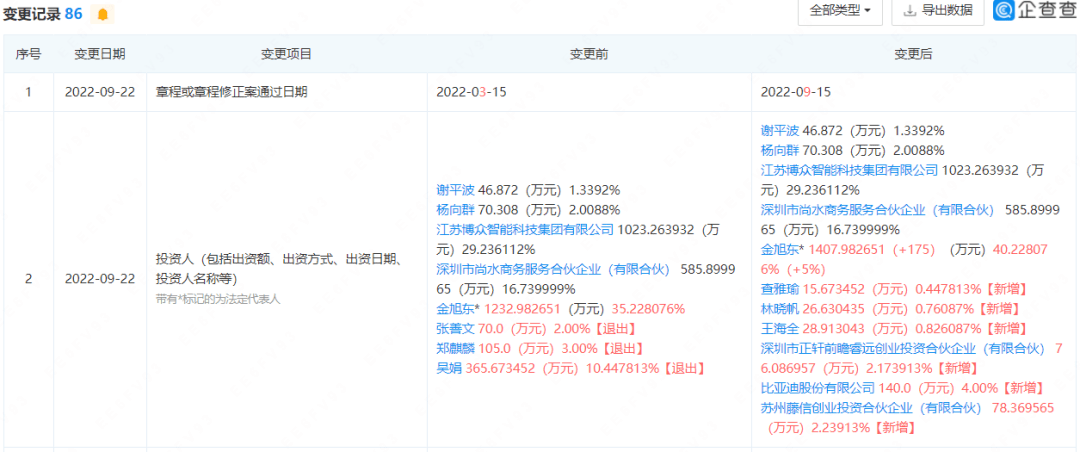This screenshot has width=1080, height=452.
Task: Open 苏州藤信创业投资合伙企业 link
Action: click(871, 409)
